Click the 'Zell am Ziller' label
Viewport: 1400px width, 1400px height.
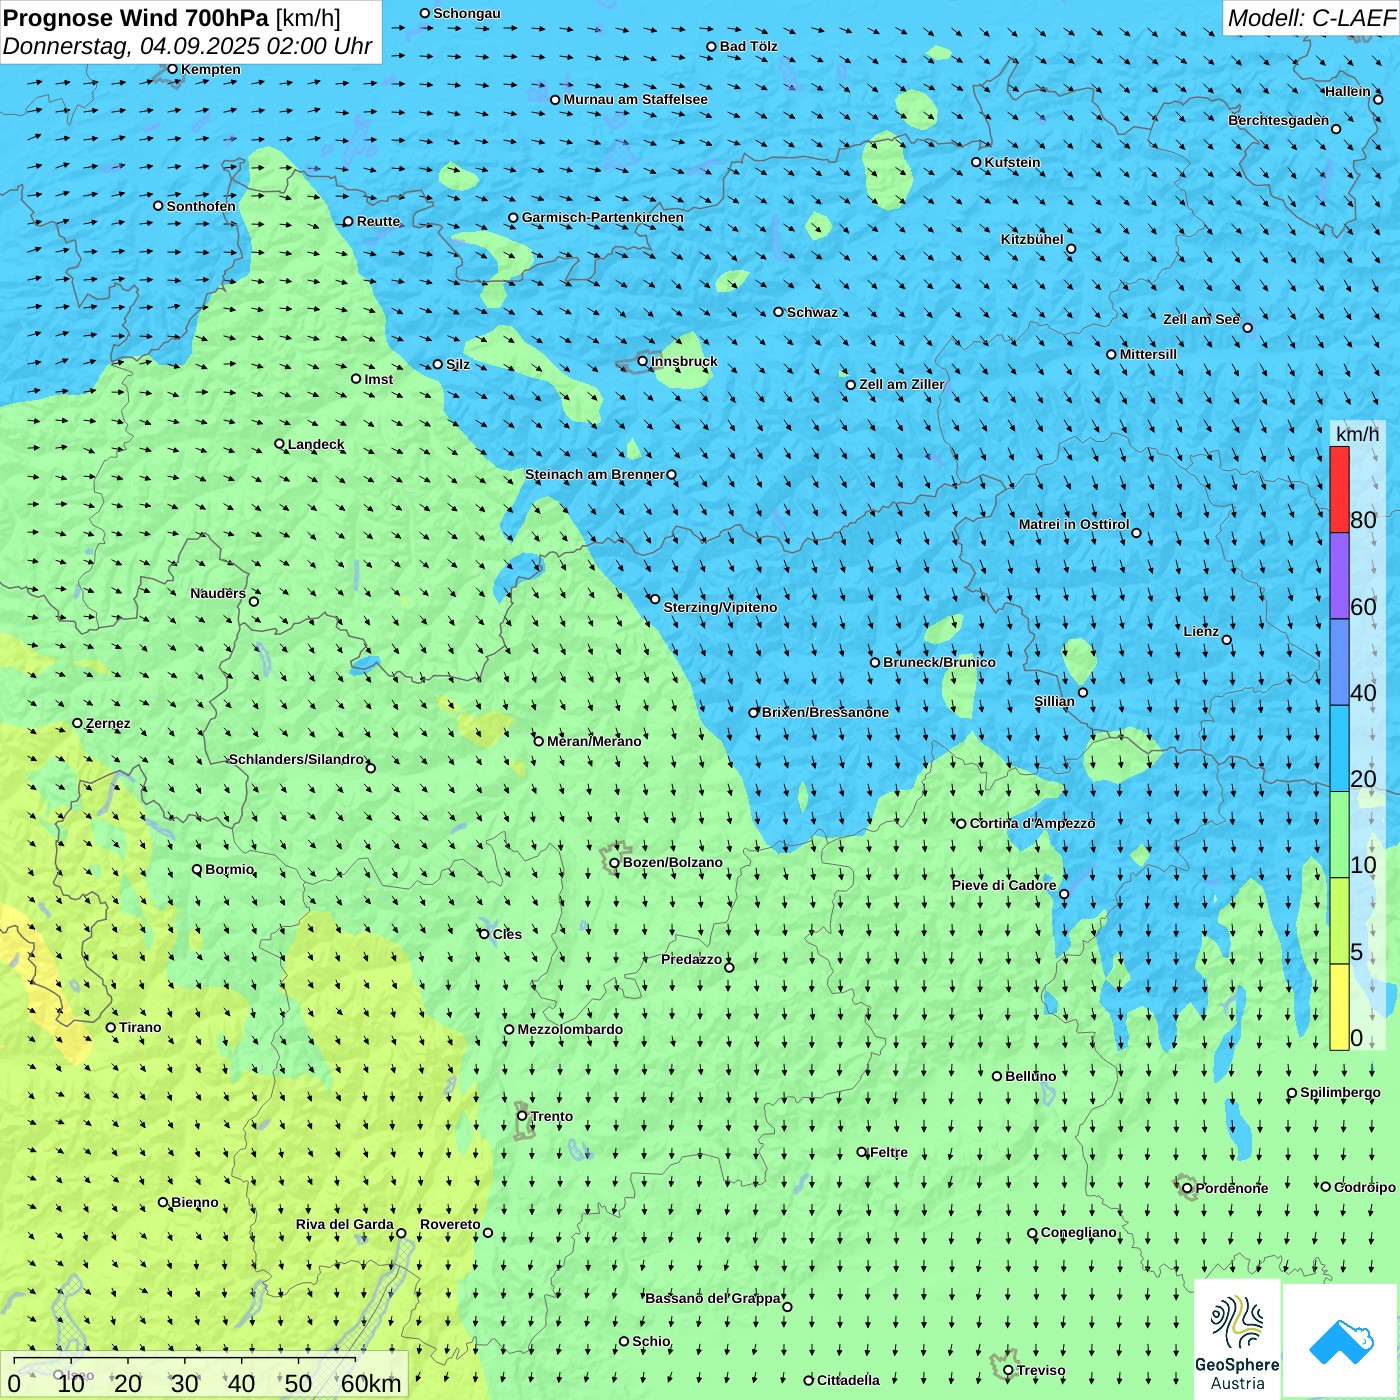[x=902, y=384]
